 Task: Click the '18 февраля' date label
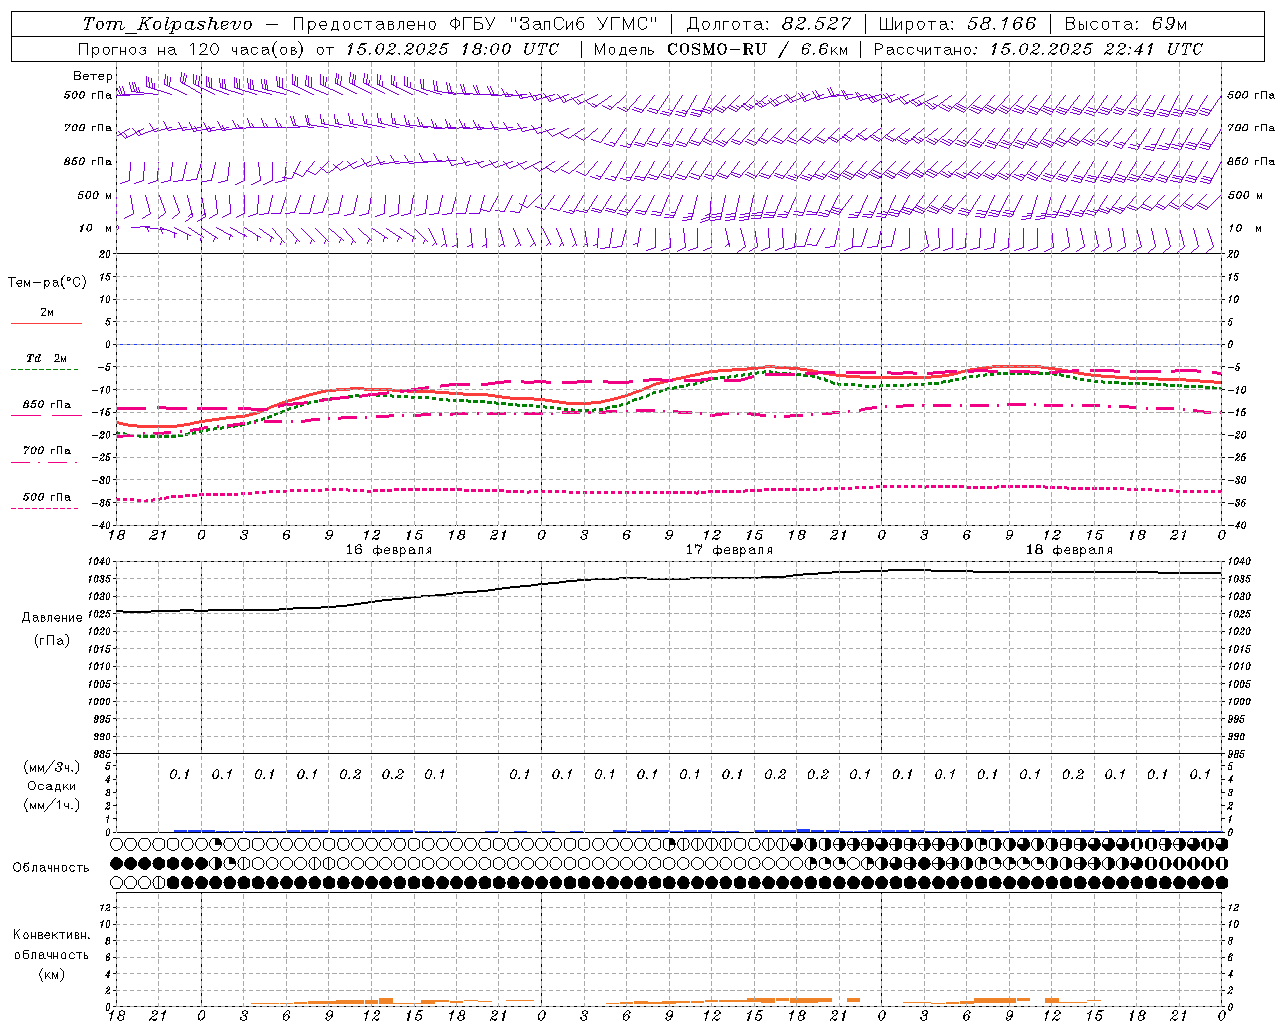1069,550
